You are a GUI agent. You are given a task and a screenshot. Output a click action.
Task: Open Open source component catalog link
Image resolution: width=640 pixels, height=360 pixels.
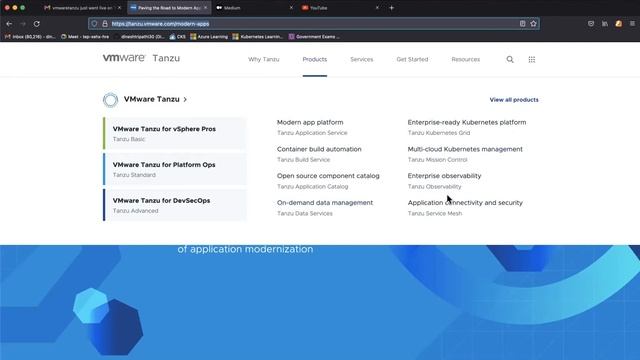[328, 176]
